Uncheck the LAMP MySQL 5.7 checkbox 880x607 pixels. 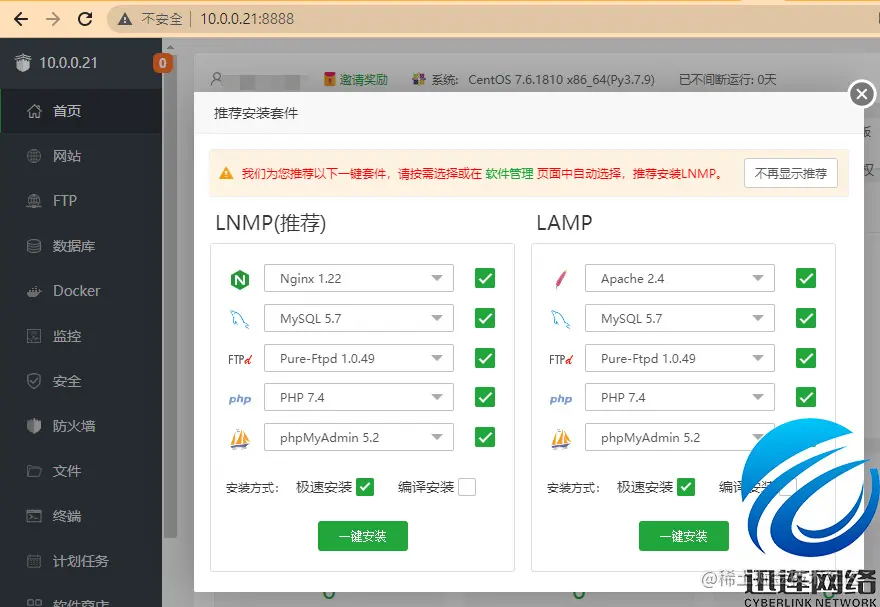click(x=806, y=318)
